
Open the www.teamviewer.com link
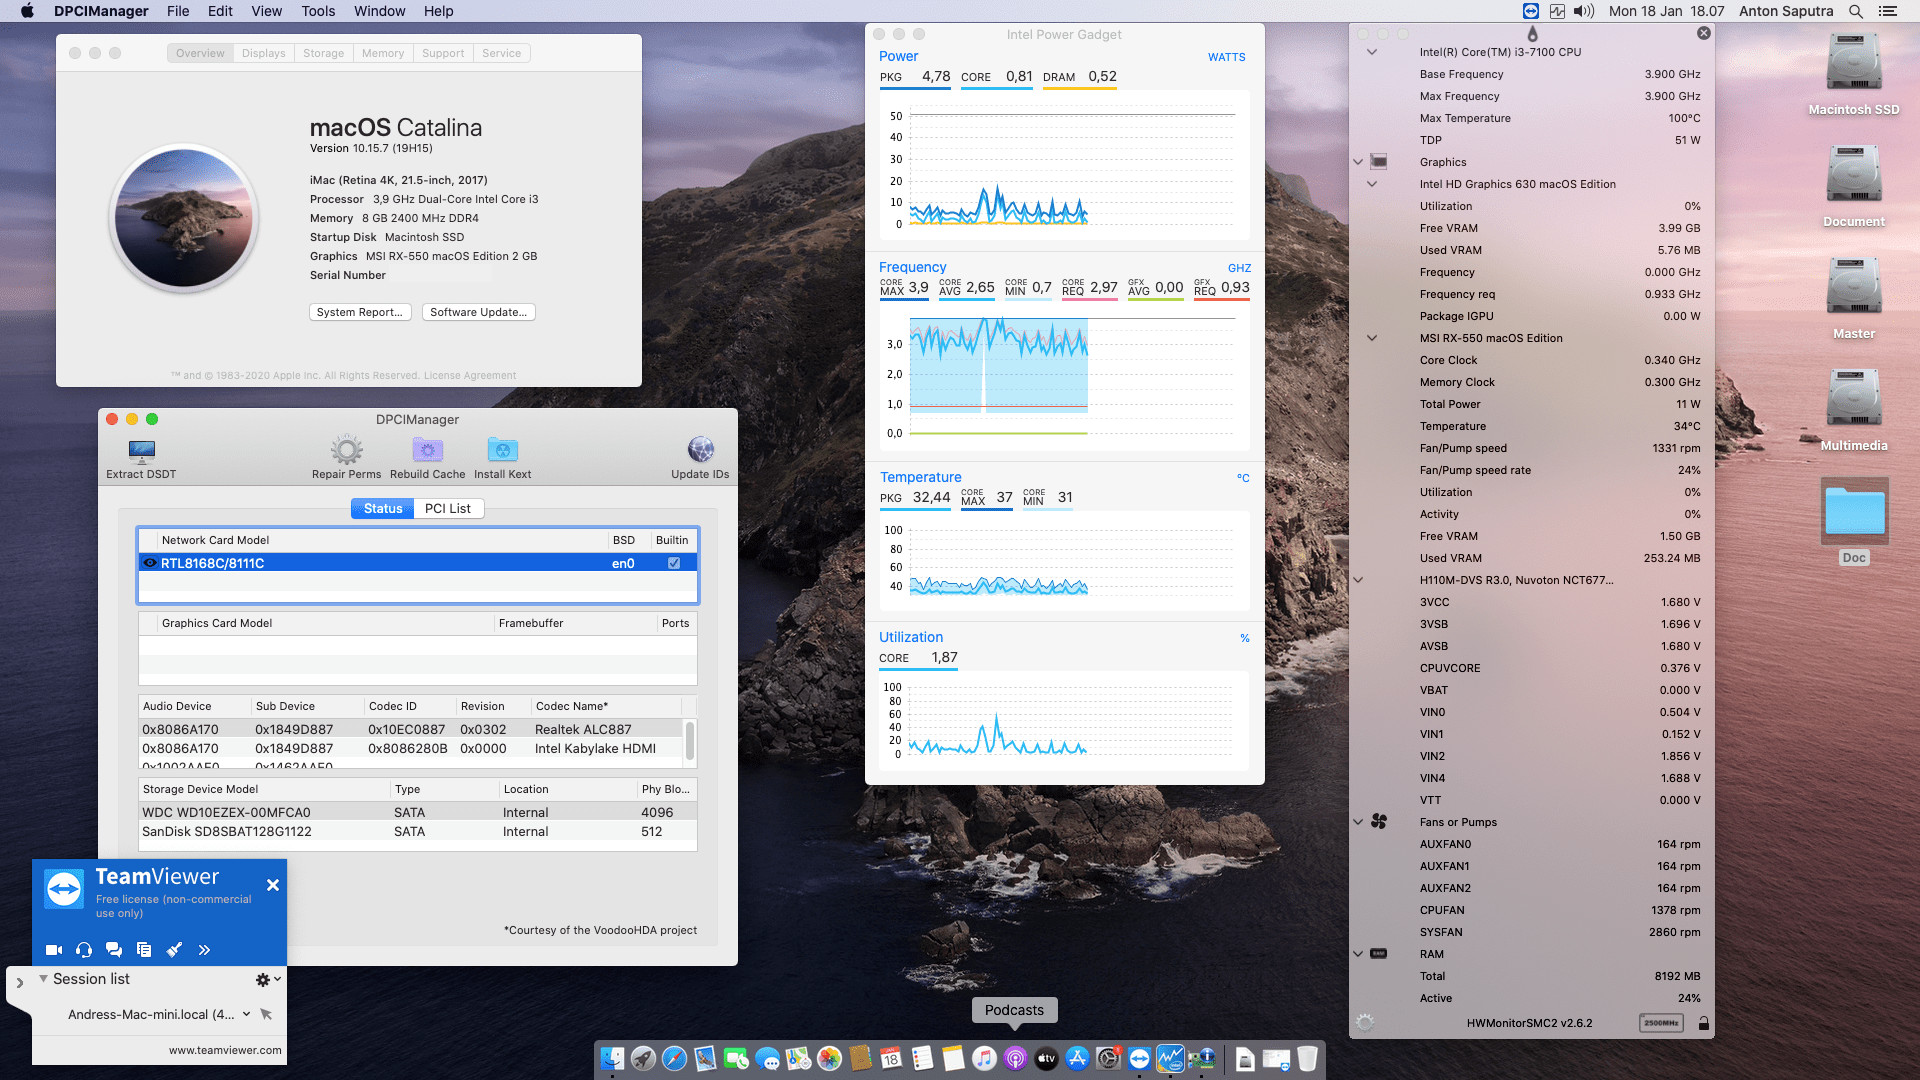(x=225, y=1050)
